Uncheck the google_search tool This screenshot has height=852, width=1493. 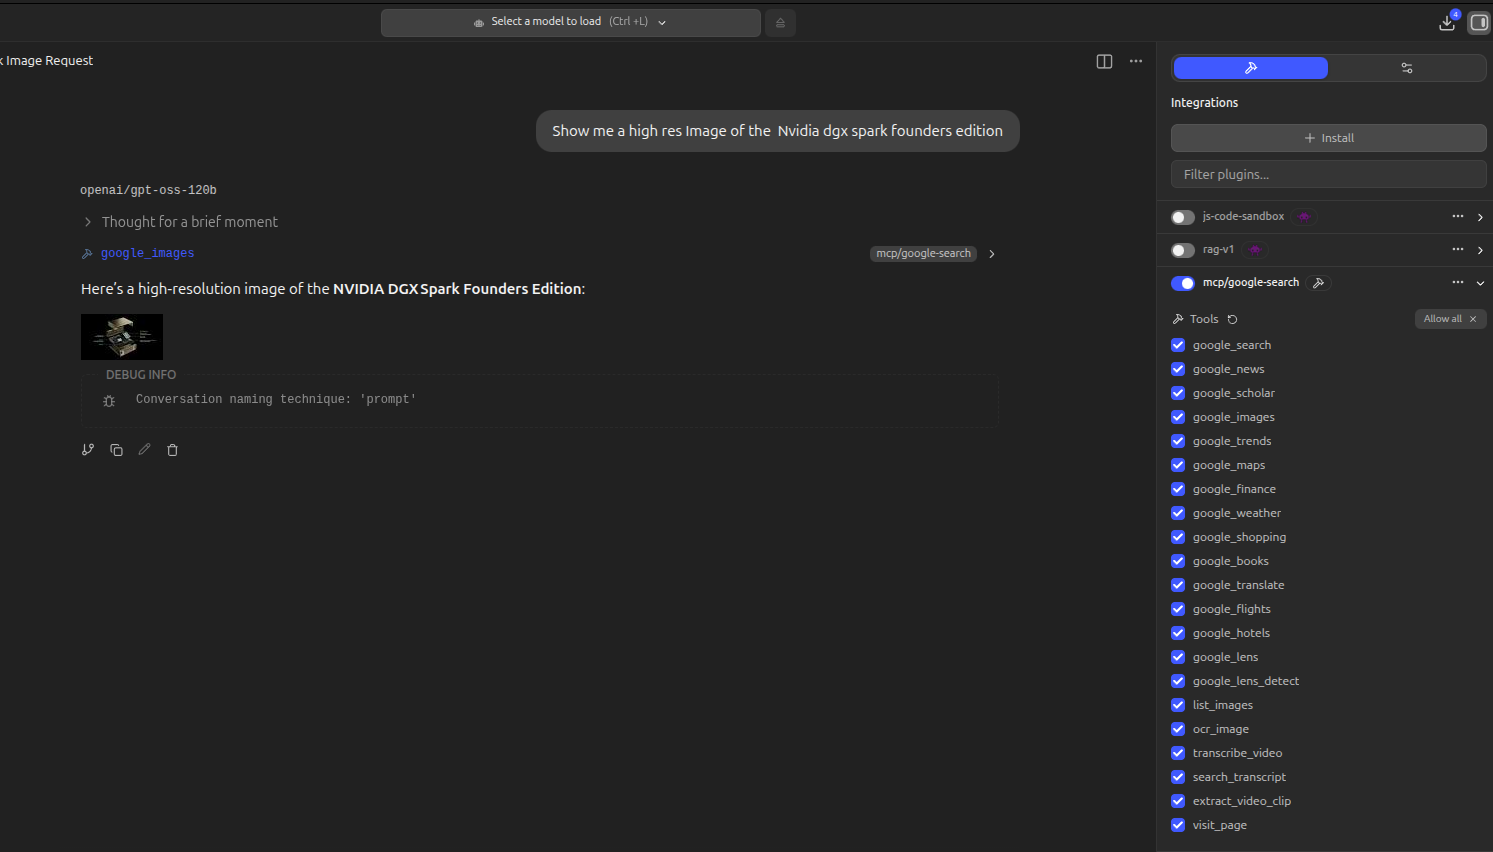(1178, 345)
